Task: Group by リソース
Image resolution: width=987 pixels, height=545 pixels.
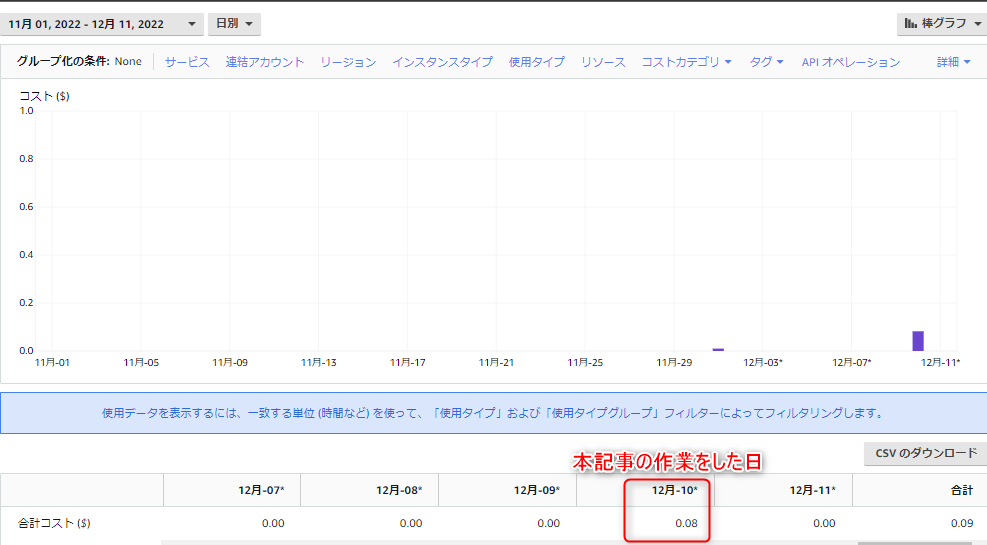Action: pyautogui.click(x=603, y=62)
